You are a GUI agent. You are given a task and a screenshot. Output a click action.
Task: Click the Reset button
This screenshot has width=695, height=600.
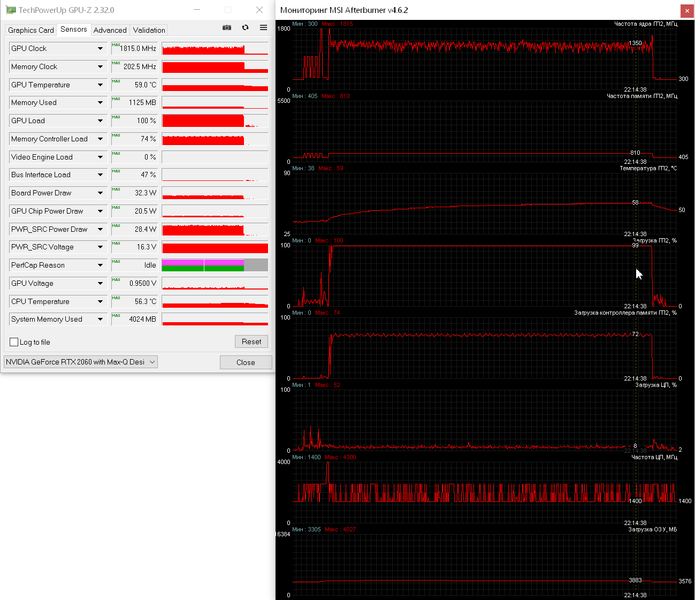click(251, 342)
